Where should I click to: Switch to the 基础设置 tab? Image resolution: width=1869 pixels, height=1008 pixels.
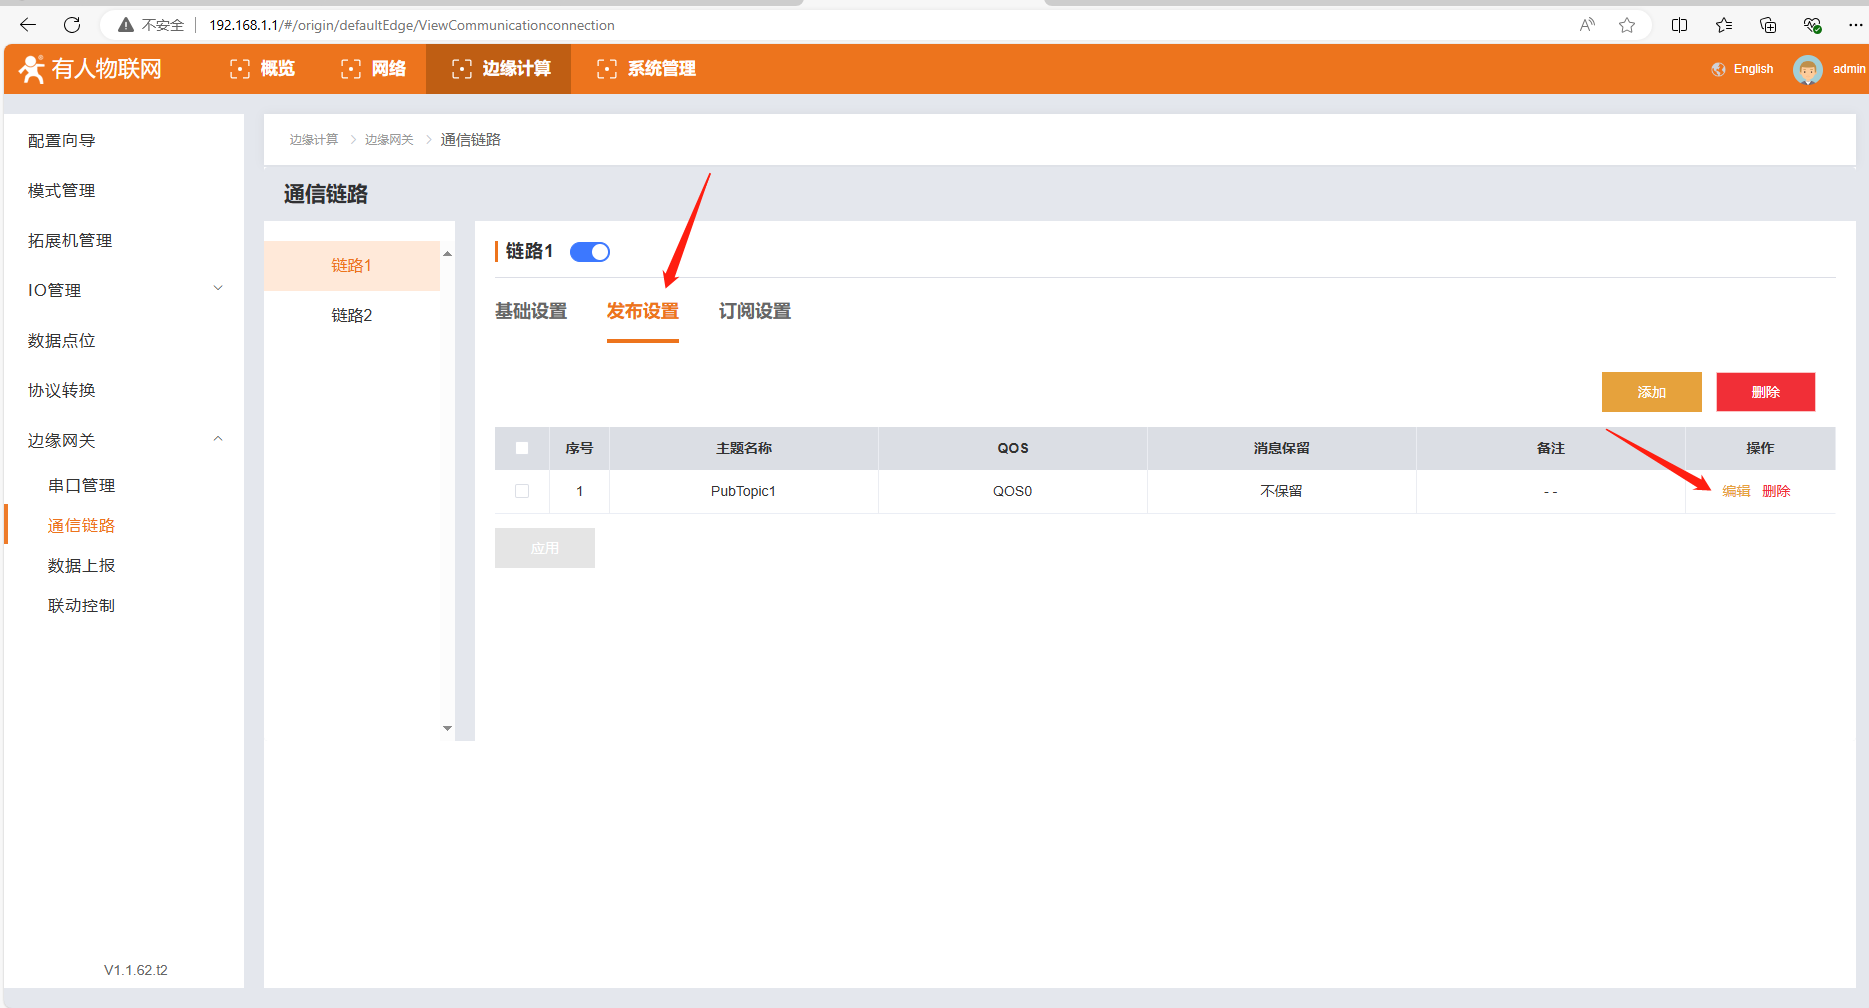[531, 311]
